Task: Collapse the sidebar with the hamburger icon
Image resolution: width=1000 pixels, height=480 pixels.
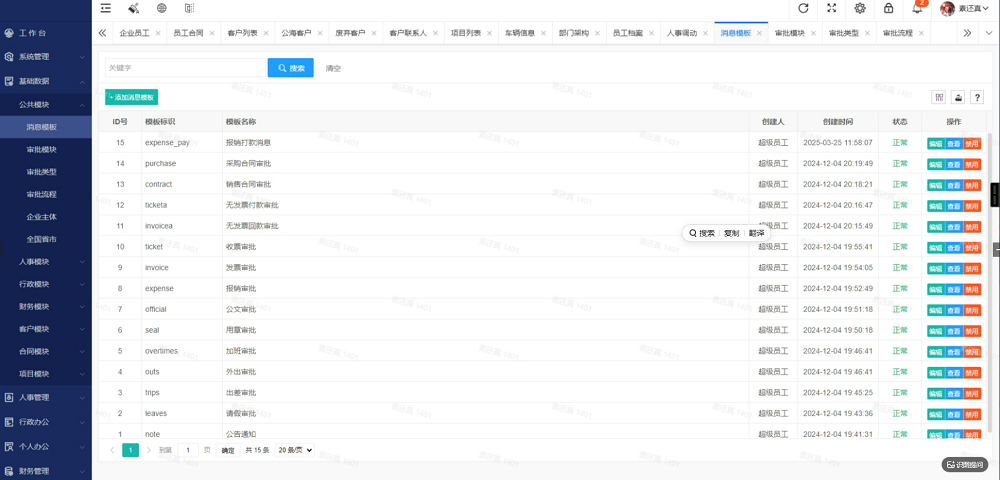Action: click(106, 8)
